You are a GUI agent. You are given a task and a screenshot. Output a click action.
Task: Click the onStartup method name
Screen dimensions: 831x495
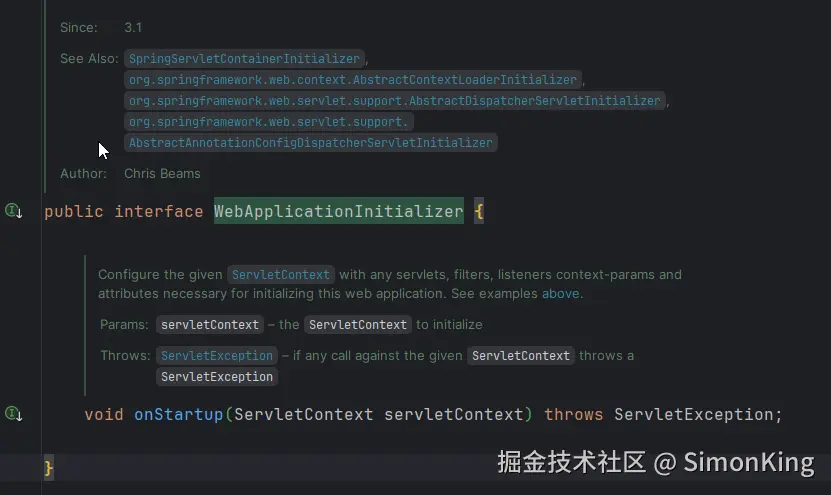click(178, 414)
